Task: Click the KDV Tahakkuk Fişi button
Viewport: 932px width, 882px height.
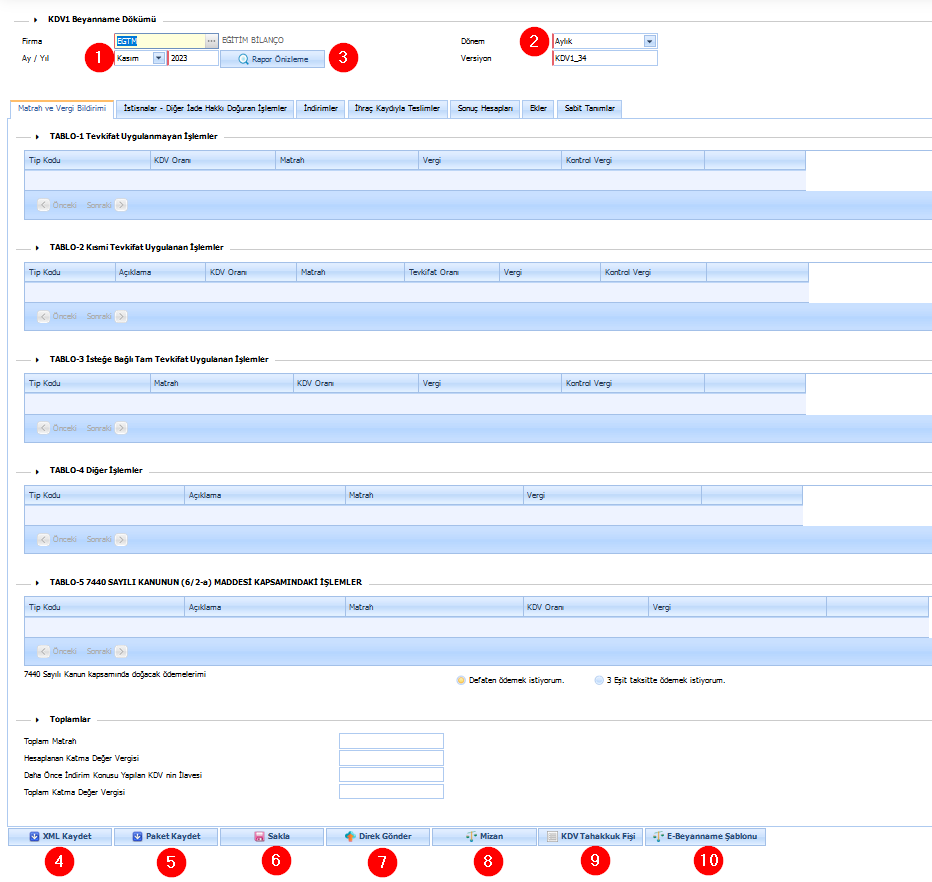Action: coord(590,836)
